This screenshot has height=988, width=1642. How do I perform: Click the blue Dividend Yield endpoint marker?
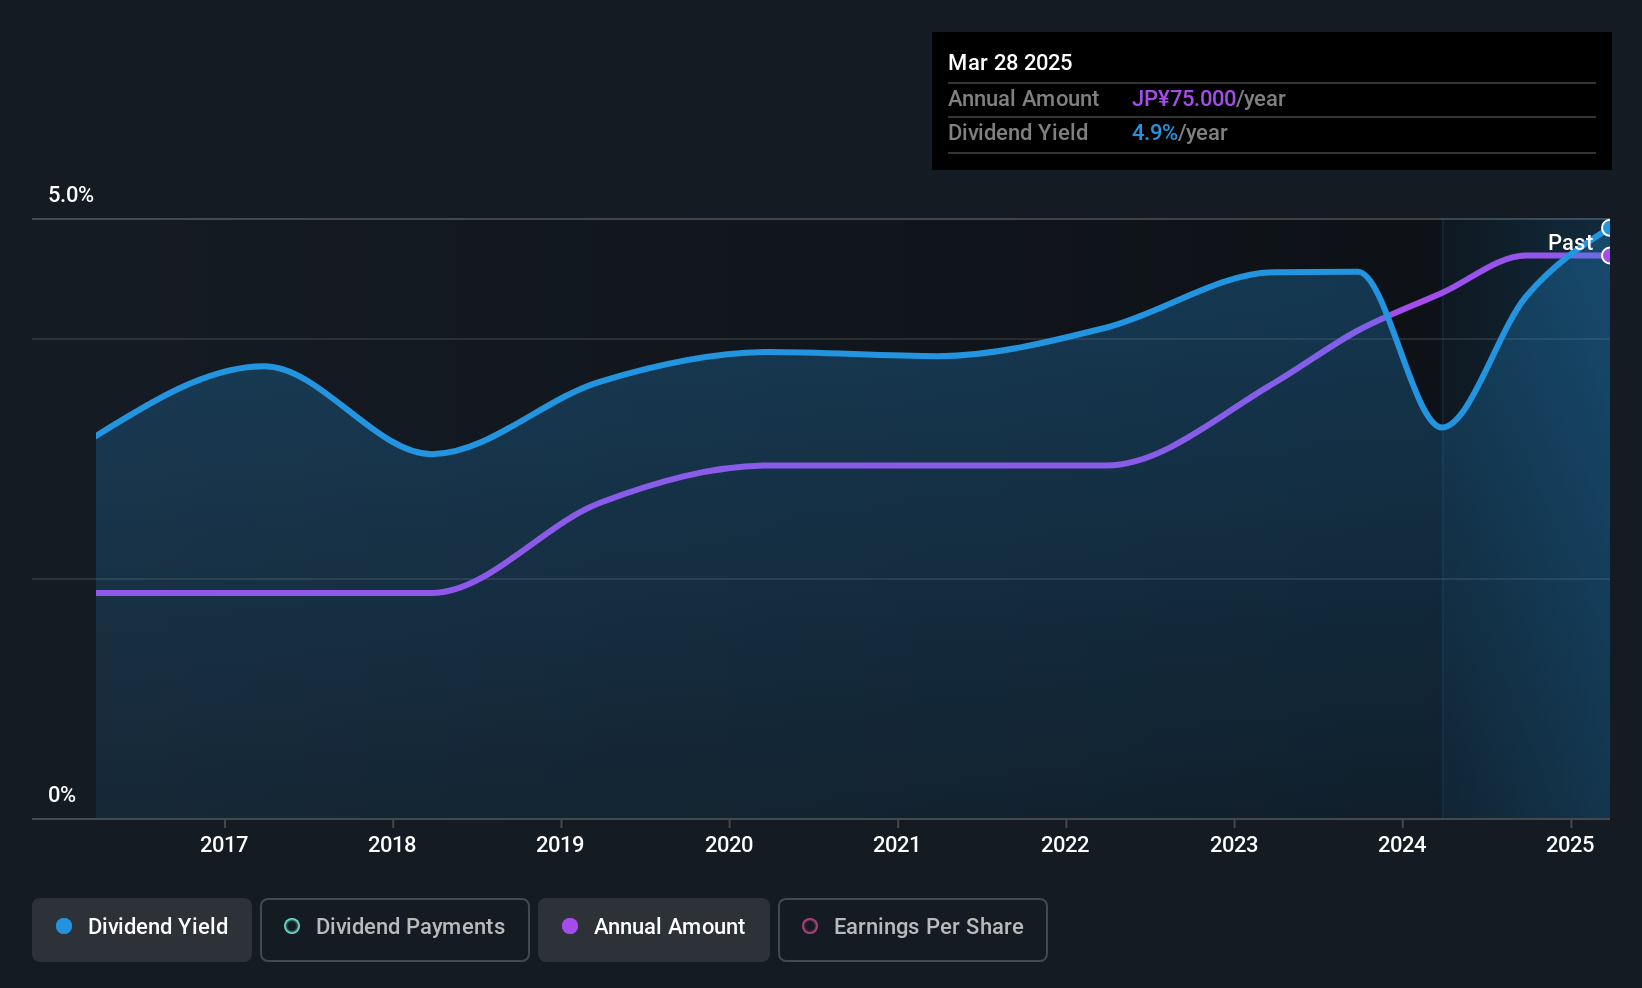click(x=1608, y=228)
